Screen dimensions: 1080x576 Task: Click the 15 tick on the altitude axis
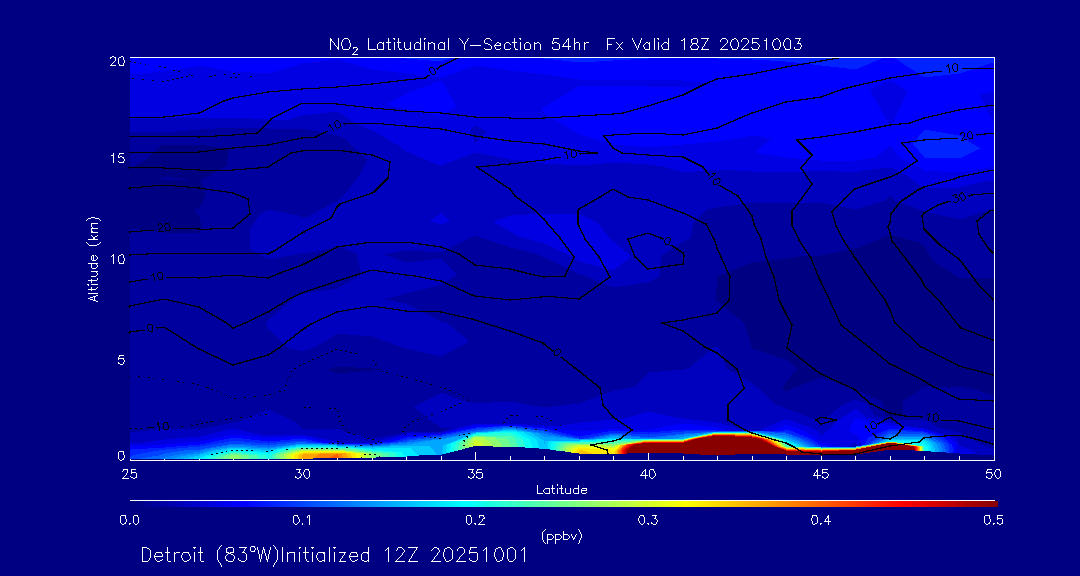pyautogui.click(x=117, y=159)
